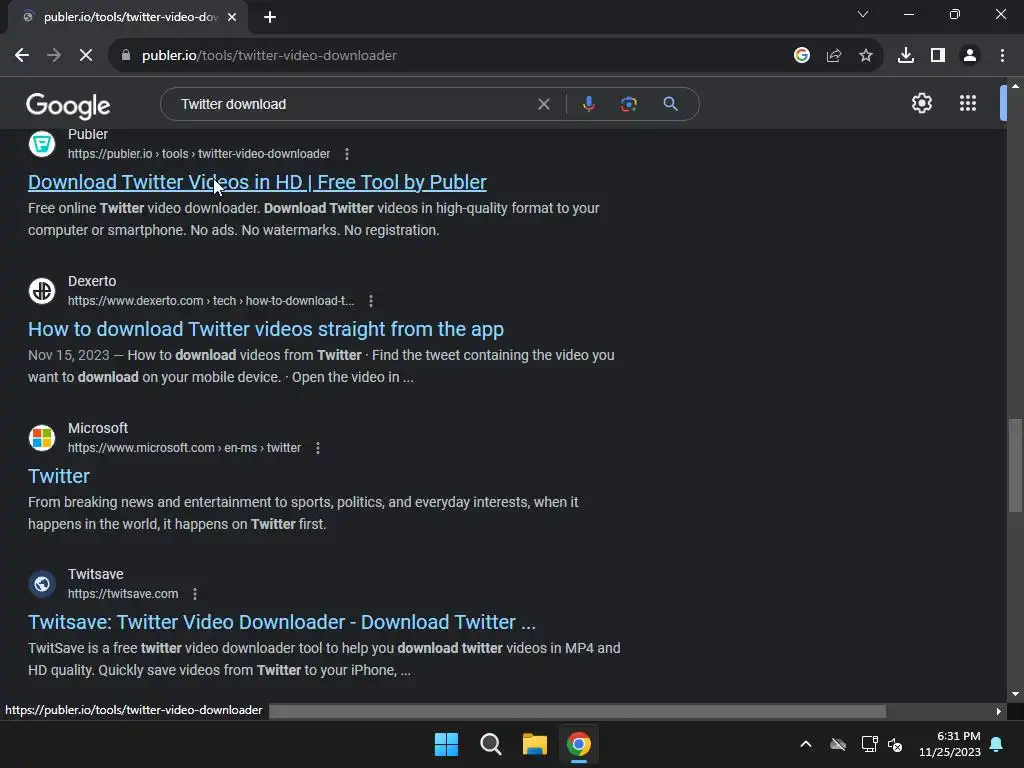Image resolution: width=1024 pixels, height=768 pixels.
Task: Click the muted volume tray icon
Action: [895, 744]
